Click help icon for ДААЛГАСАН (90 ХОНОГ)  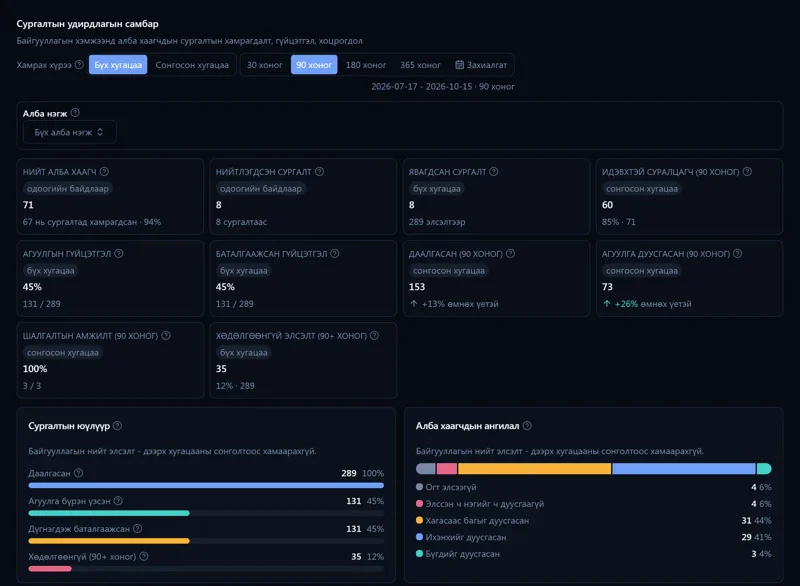click(x=510, y=253)
